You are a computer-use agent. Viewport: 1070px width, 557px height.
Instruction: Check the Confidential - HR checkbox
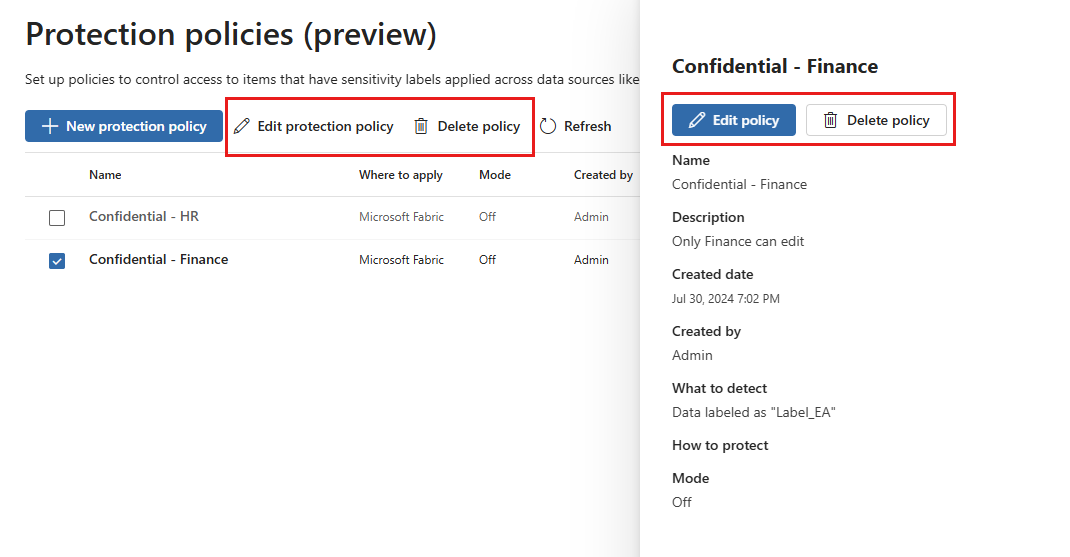click(57, 218)
